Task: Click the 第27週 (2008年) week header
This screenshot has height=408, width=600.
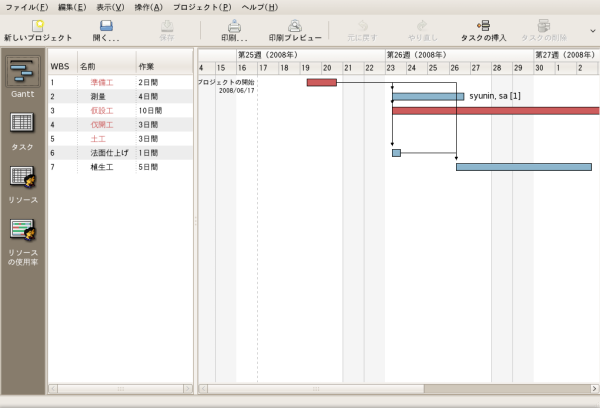Action: pos(565,55)
